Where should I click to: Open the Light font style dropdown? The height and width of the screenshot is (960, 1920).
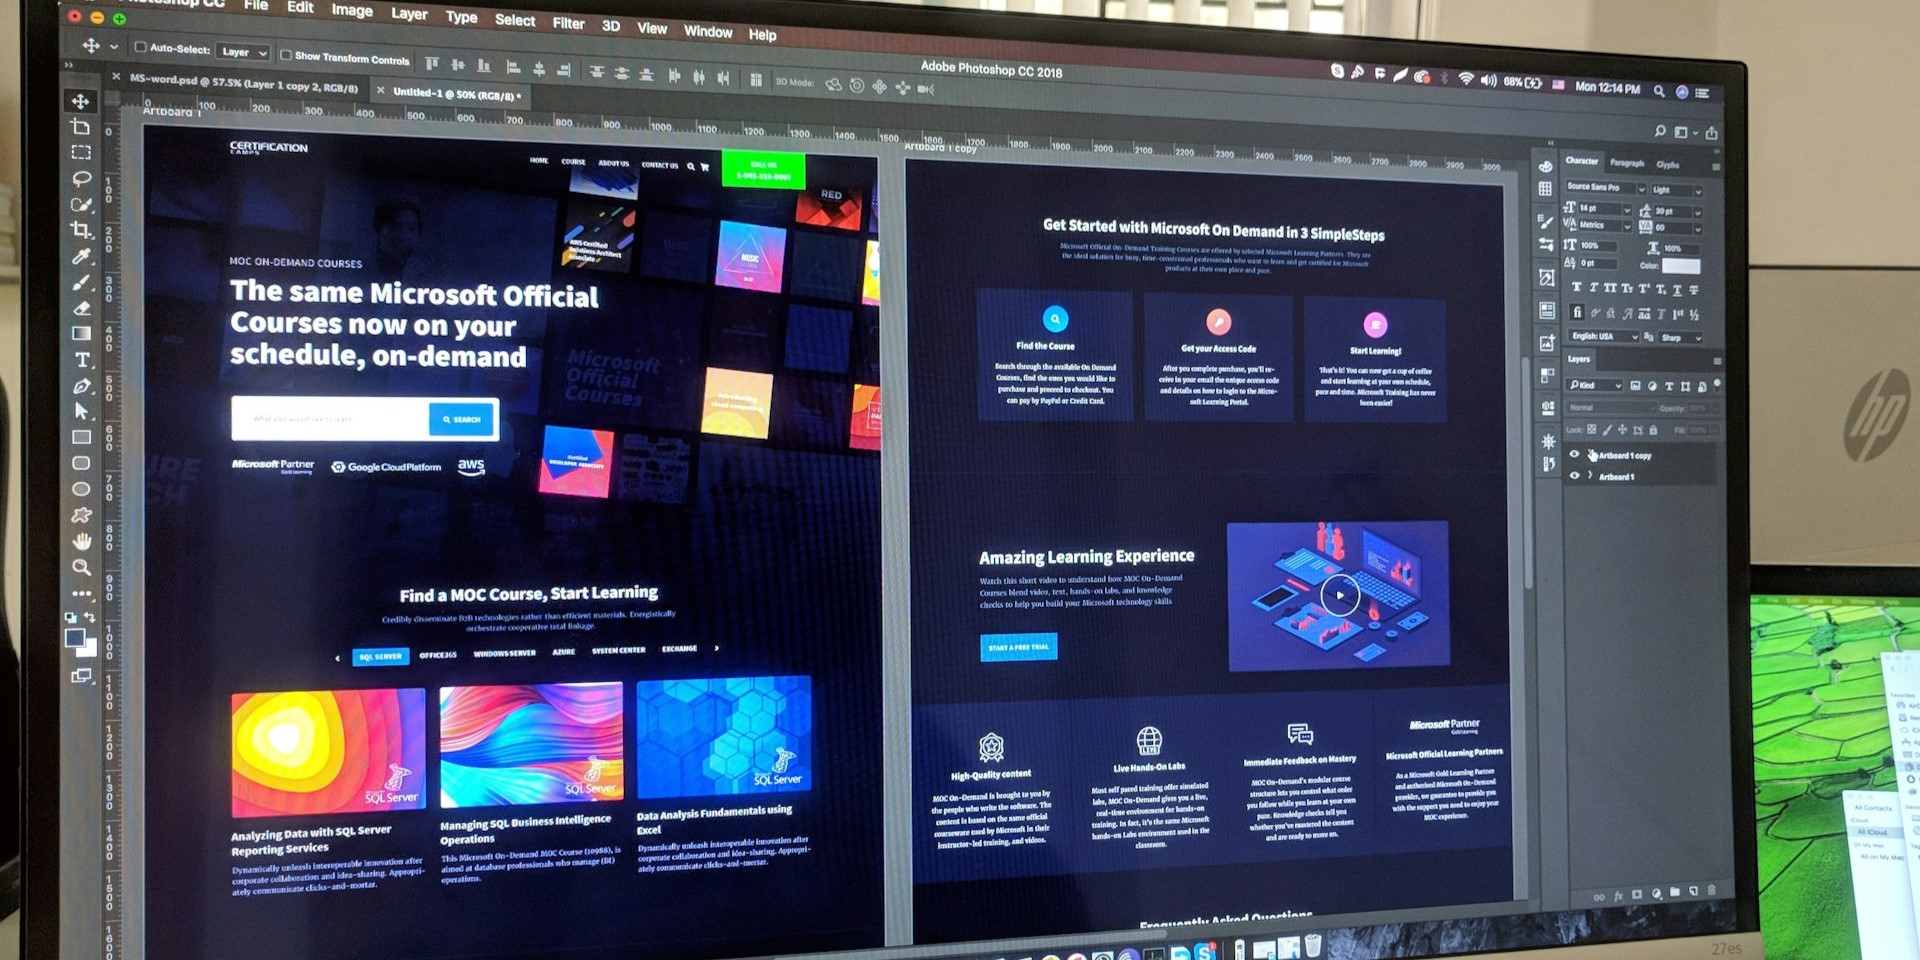point(1677,190)
